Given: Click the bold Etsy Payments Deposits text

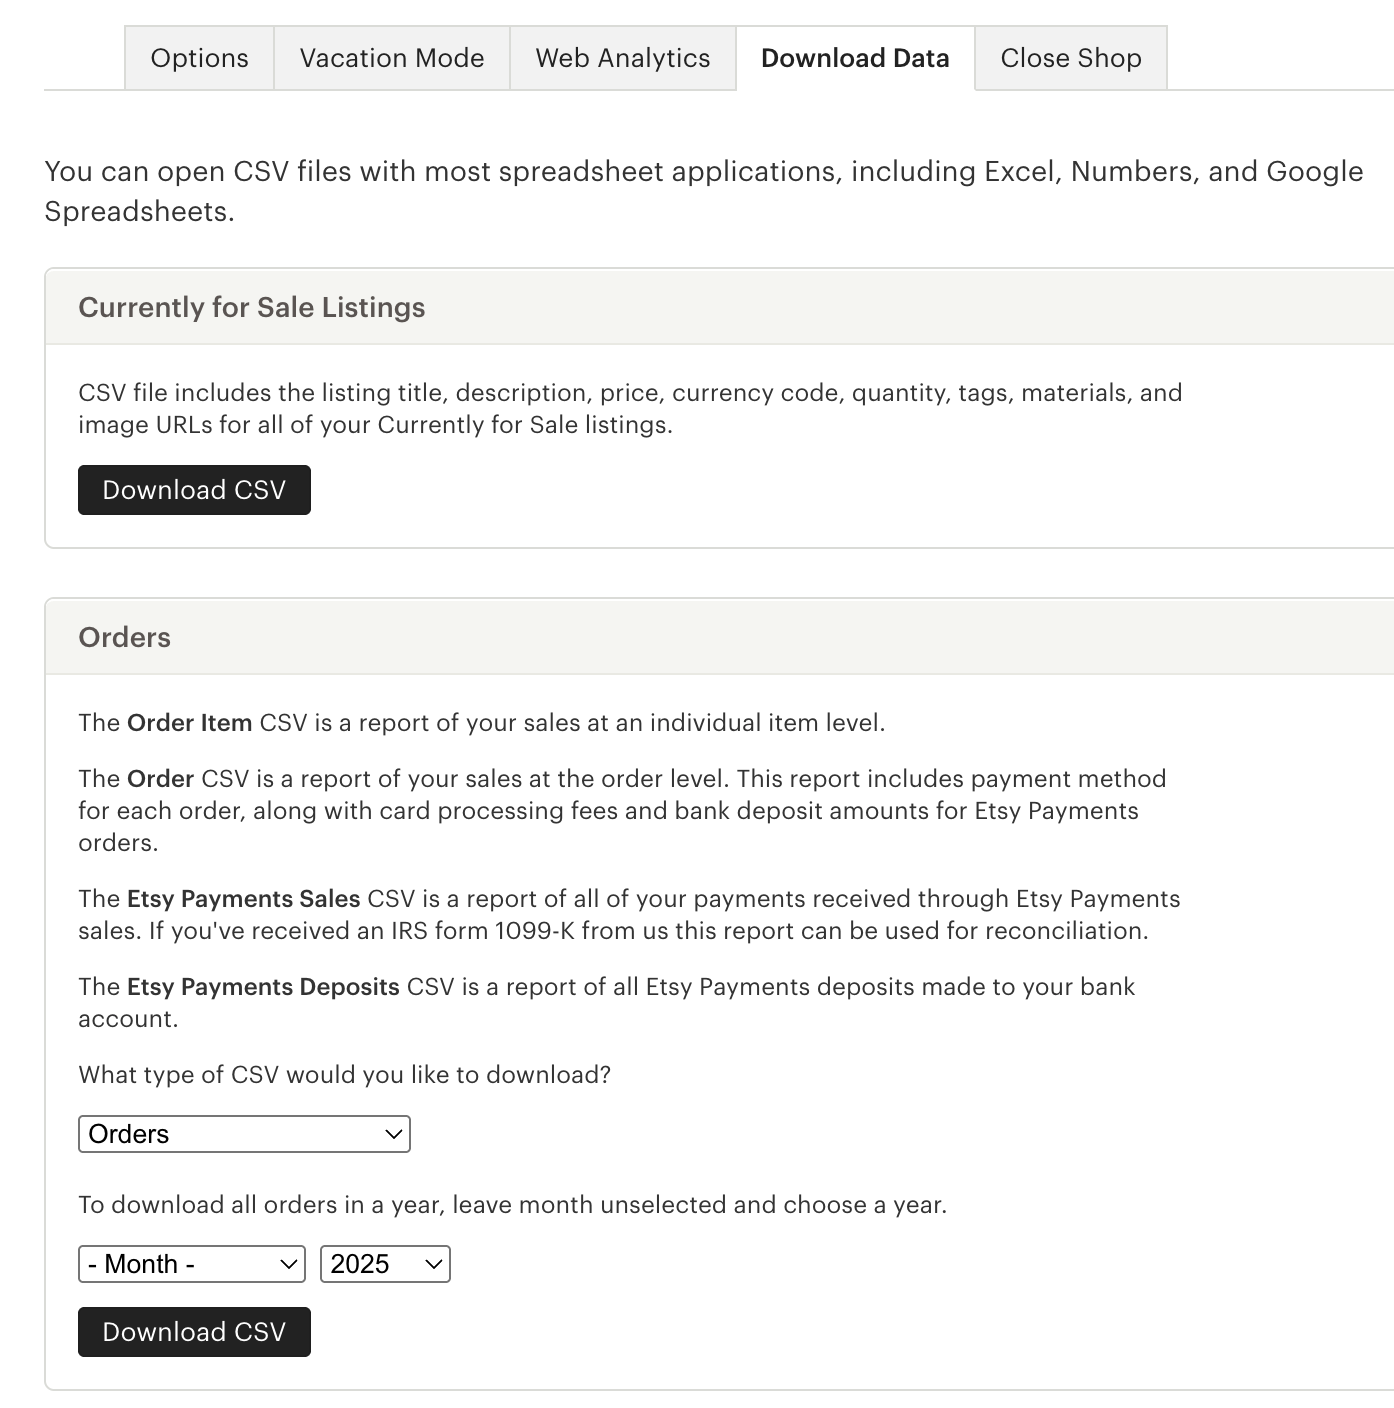Looking at the screenshot, I should pos(263,987).
